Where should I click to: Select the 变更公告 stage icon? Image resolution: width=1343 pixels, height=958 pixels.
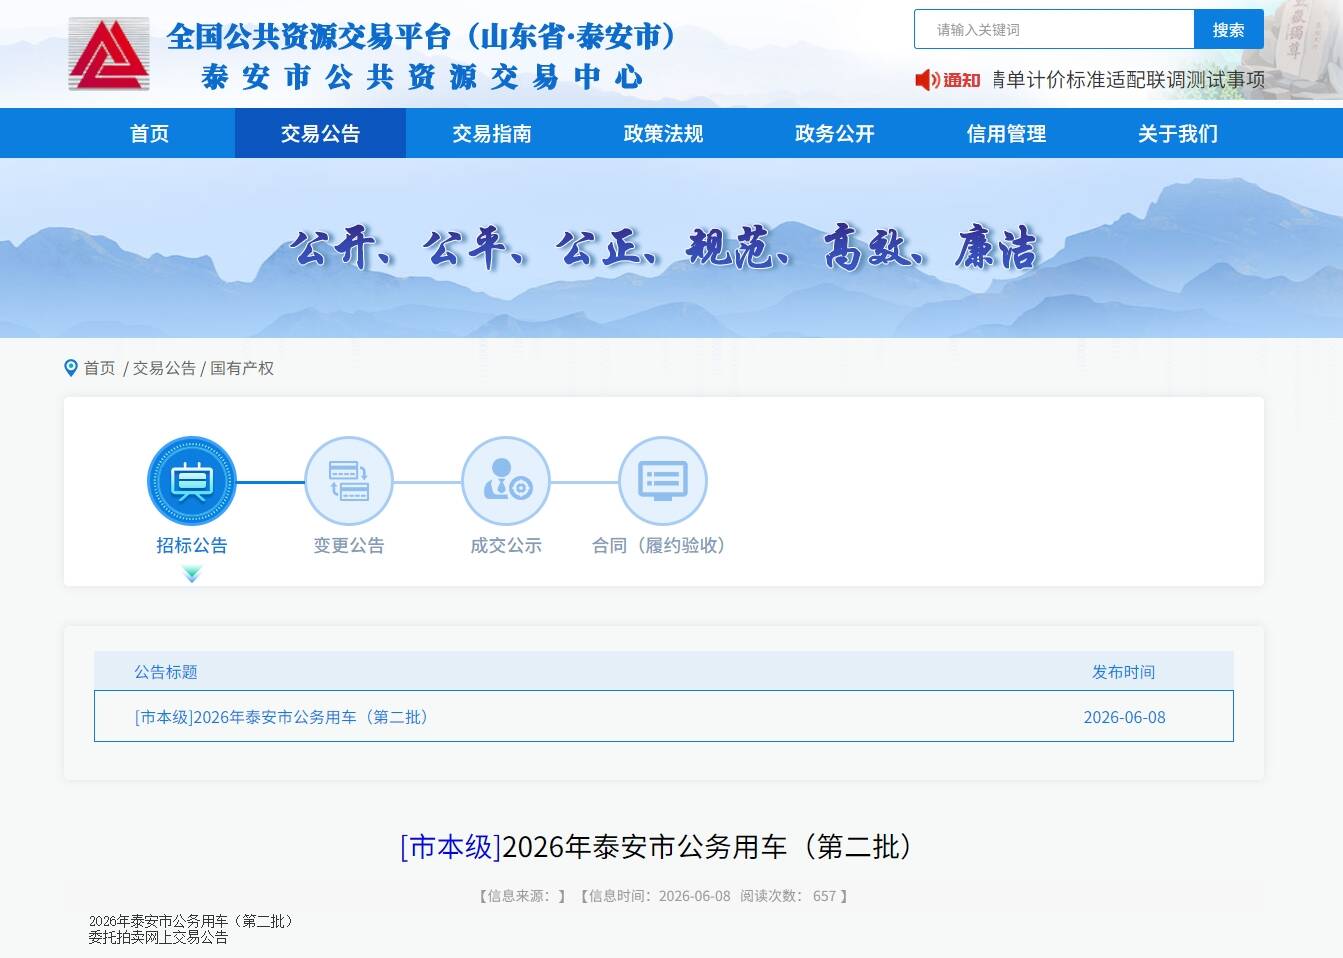[x=349, y=481]
